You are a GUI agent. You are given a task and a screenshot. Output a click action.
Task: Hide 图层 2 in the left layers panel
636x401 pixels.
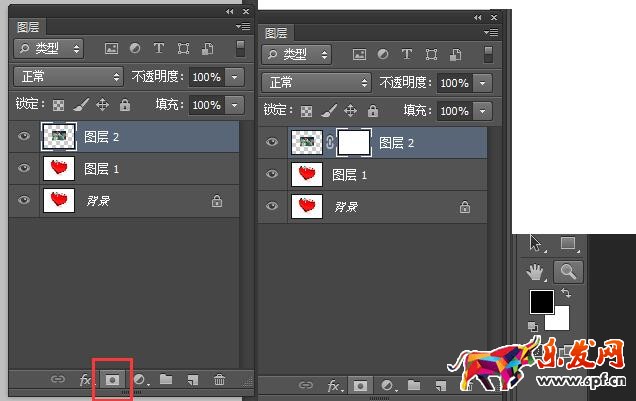pyautogui.click(x=24, y=136)
